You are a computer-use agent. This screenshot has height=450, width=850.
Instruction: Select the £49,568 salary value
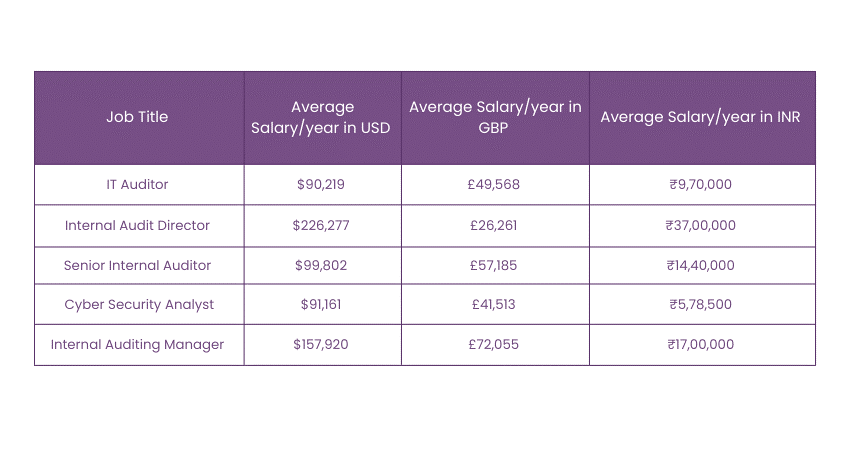pyautogui.click(x=495, y=185)
